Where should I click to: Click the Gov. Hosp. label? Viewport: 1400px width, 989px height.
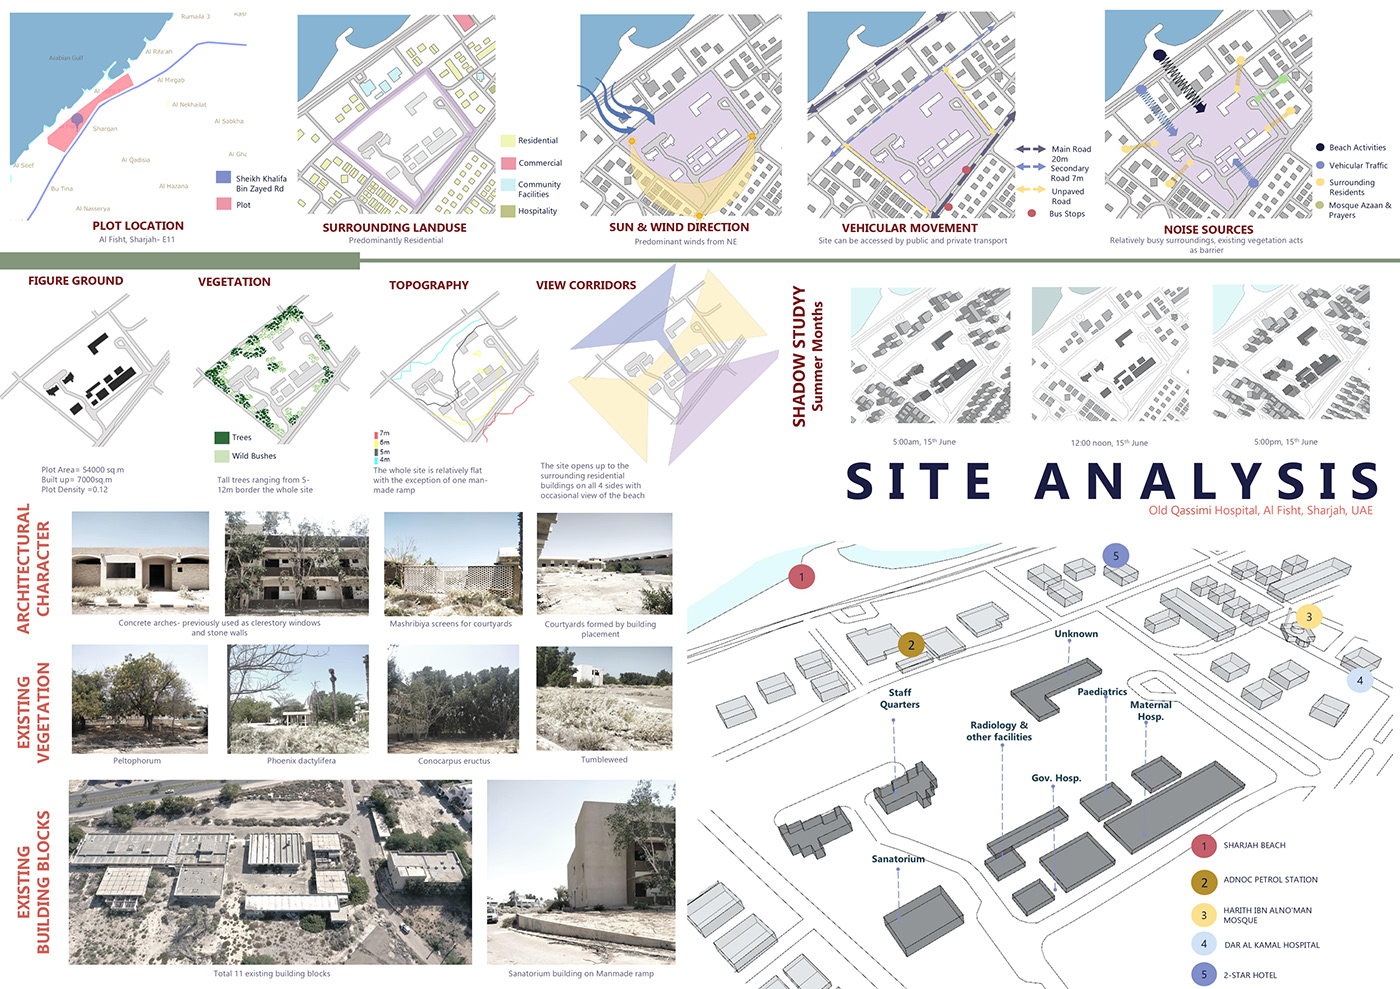point(1057,777)
